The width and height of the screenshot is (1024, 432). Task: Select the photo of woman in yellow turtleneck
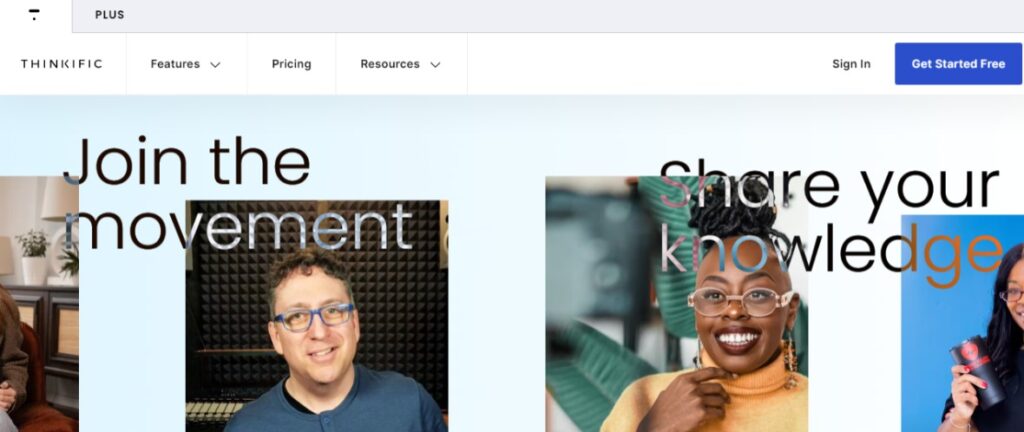[677, 304]
